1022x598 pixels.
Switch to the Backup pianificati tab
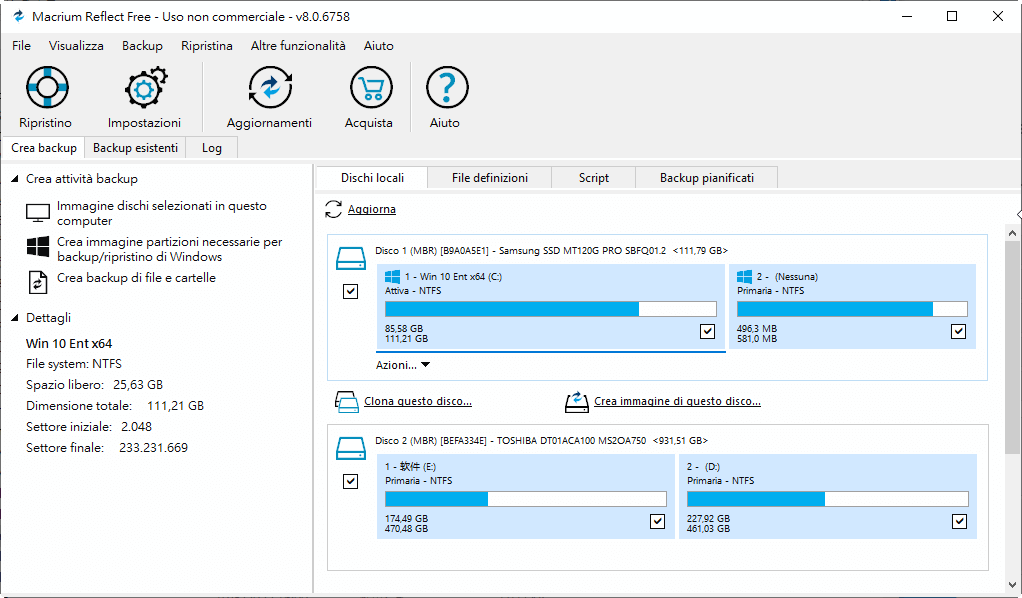pyautogui.click(x=706, y=178)
